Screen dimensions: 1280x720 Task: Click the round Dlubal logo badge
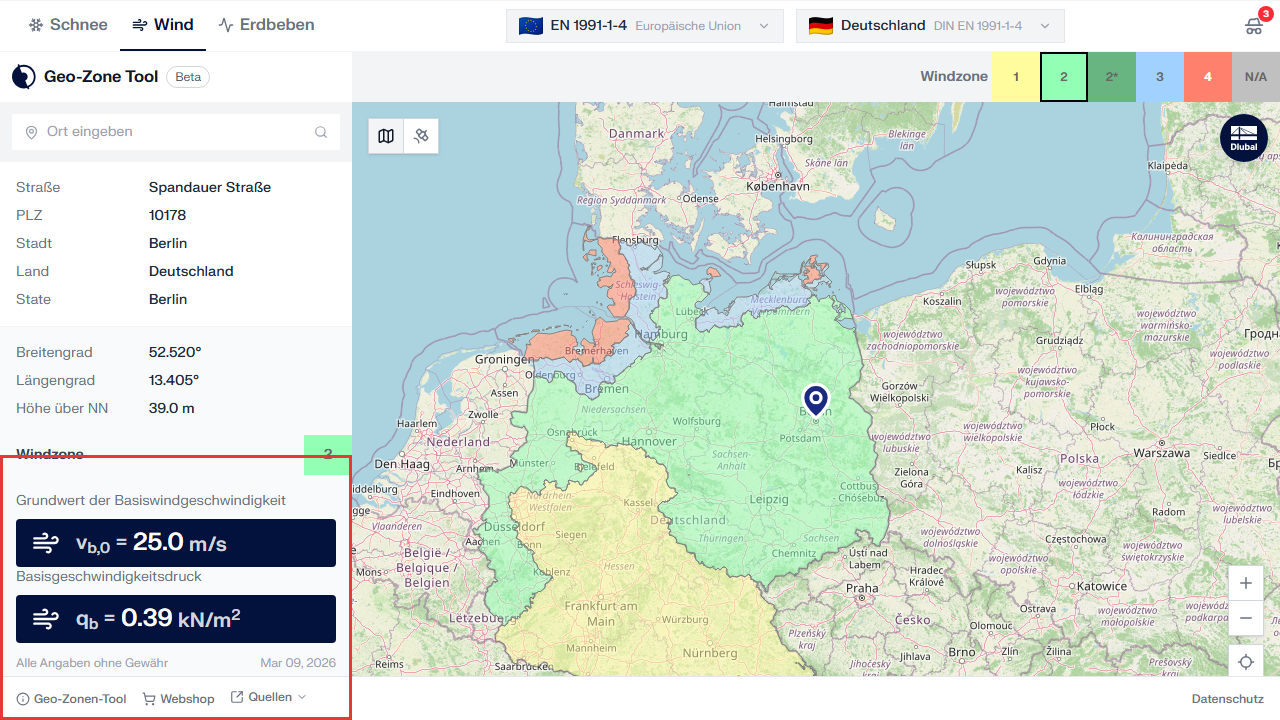1243,138
